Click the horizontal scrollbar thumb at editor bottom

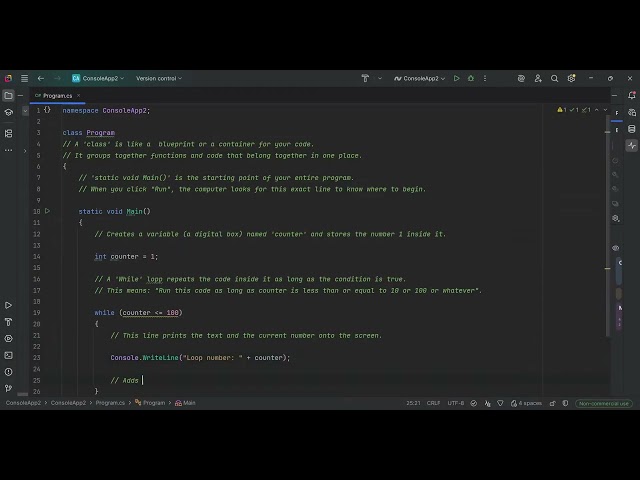tap(22, 394)
